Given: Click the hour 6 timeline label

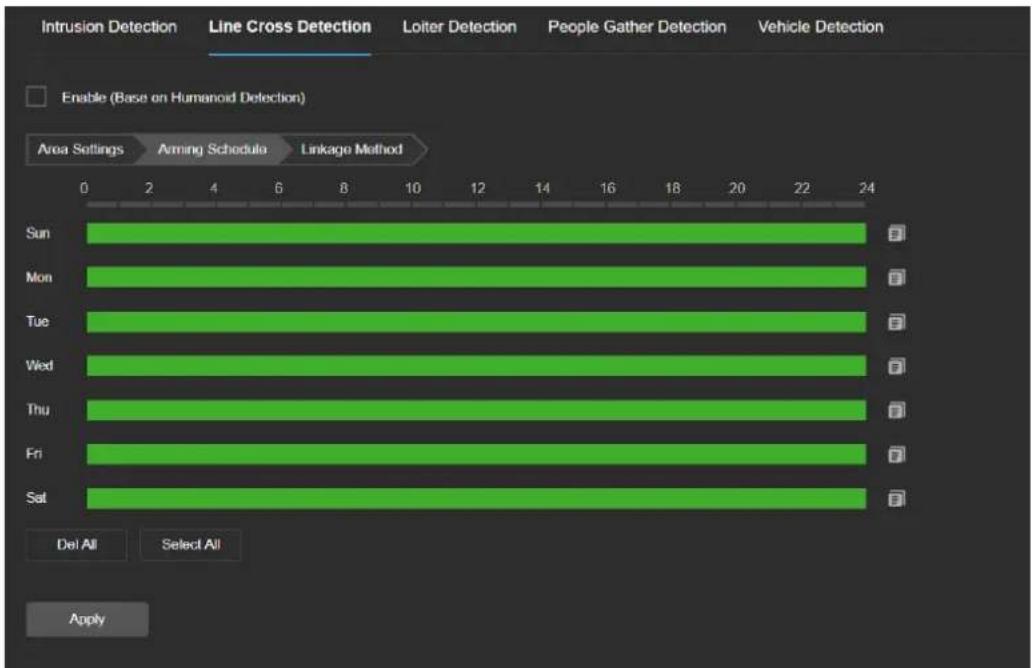Looking at the screenshot, I should click(278, 188).
